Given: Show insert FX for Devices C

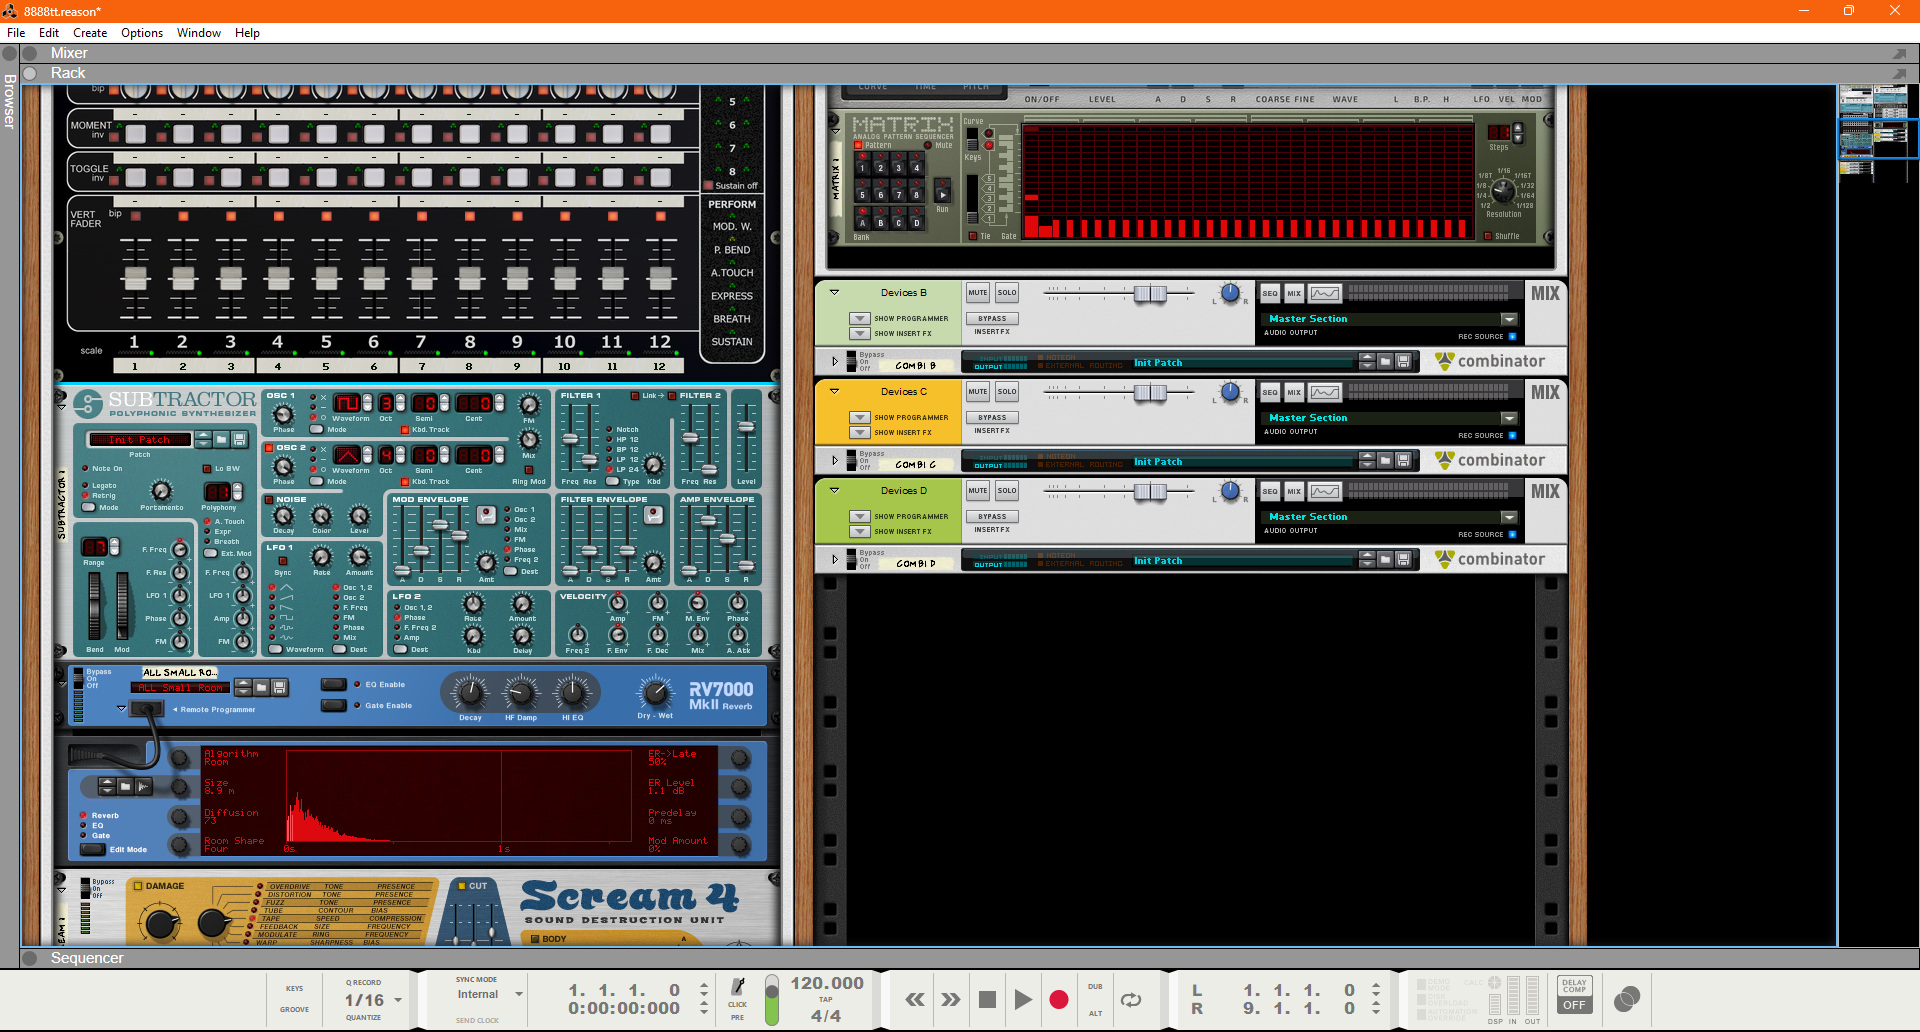Looking at the screenshot, I should coord(859,433).
